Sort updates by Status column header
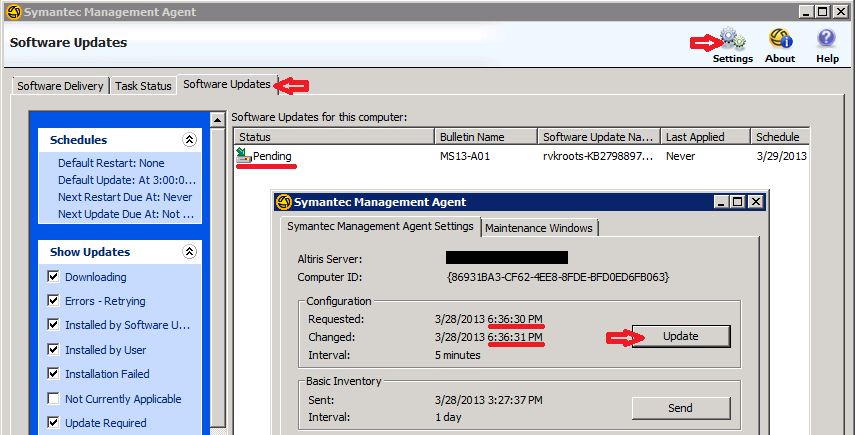Image resolution: width=855 pixels, height=435 pixels. click(x=334, y=137)
